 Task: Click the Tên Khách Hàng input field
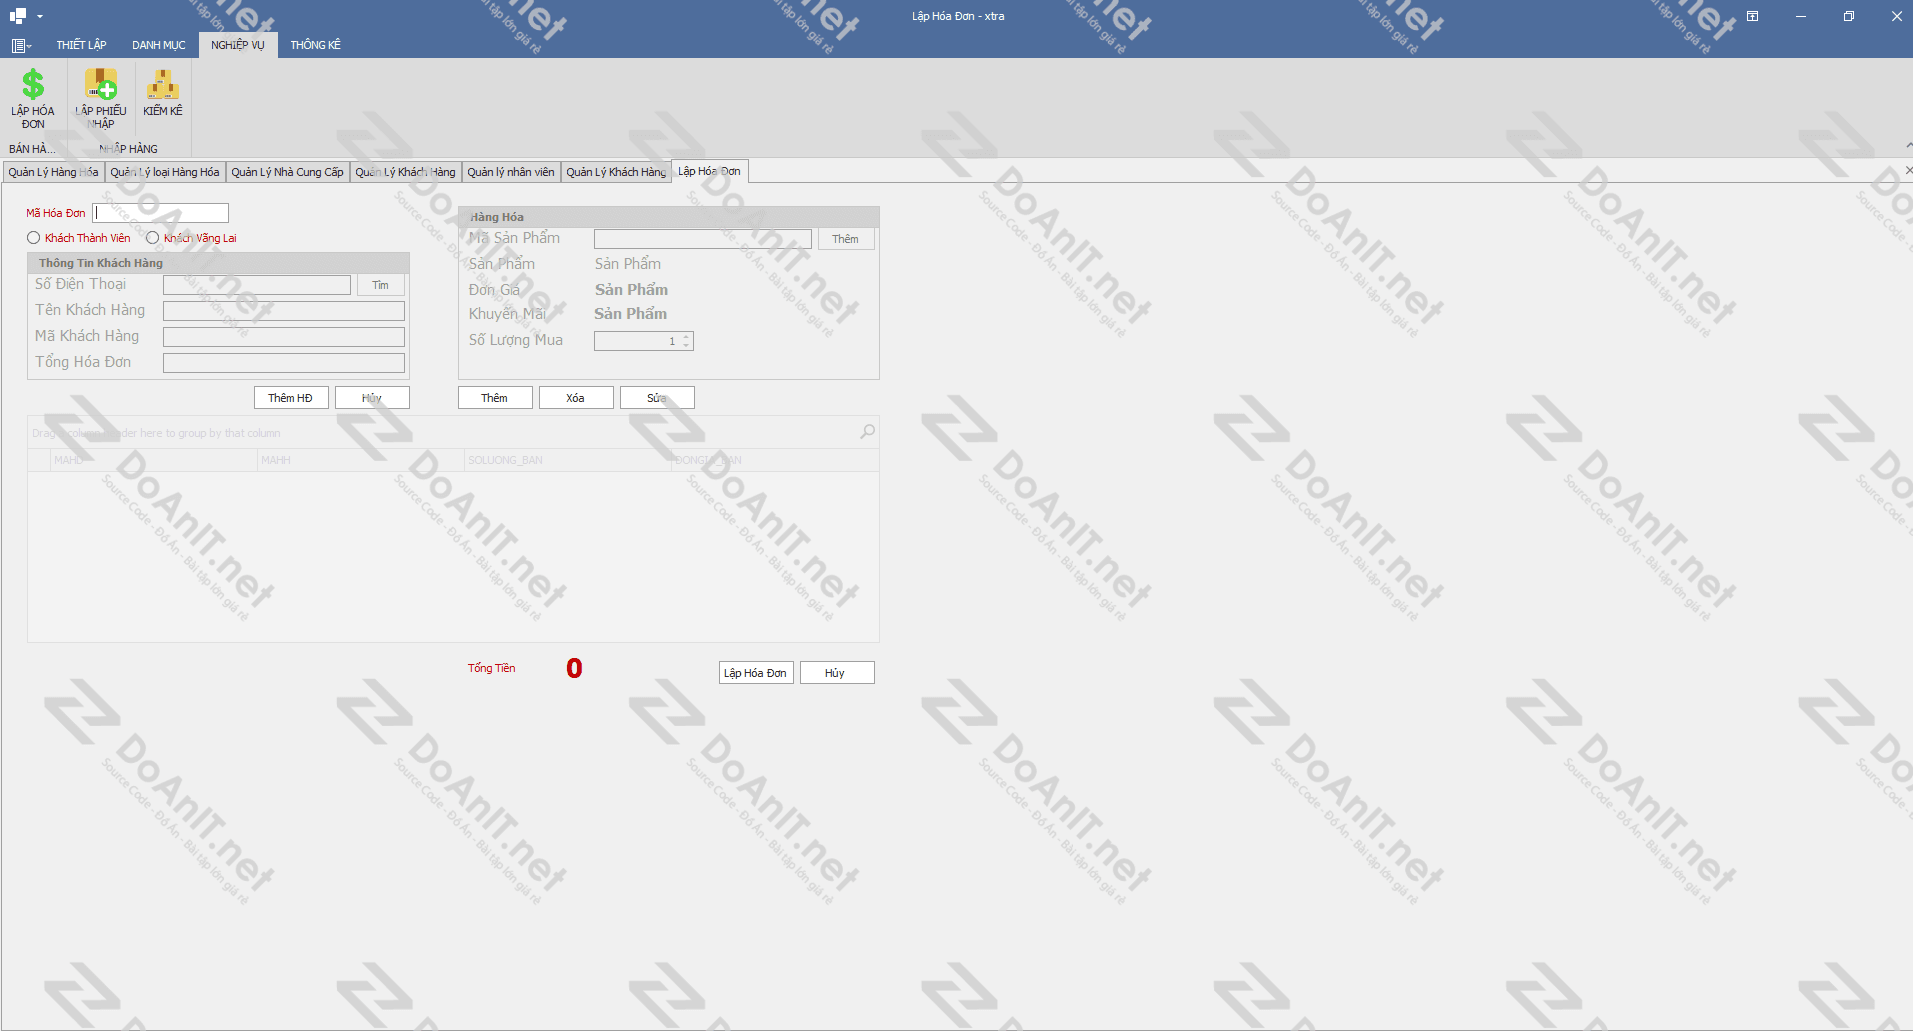pyautogui.click(x=284, y=311)
